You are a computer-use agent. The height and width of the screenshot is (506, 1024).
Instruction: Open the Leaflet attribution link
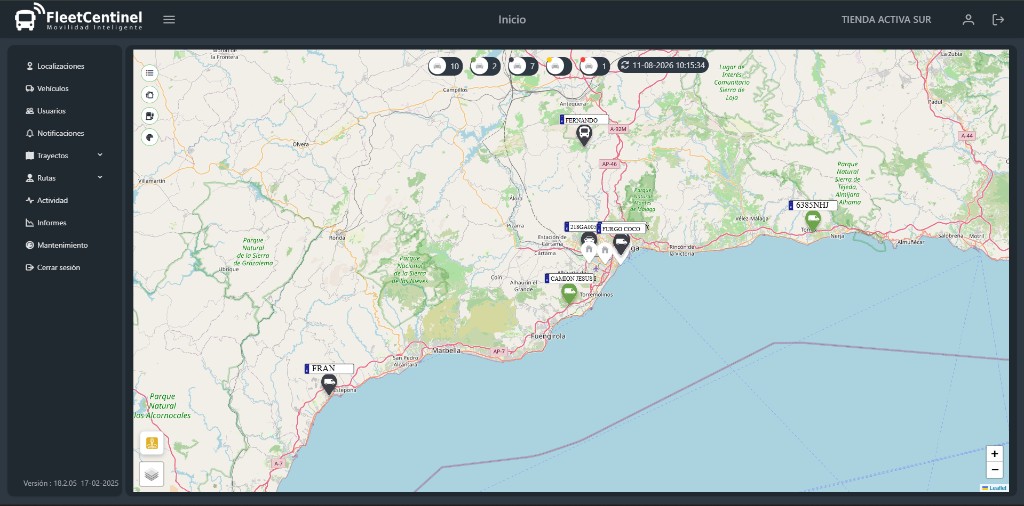click(997, 488)
